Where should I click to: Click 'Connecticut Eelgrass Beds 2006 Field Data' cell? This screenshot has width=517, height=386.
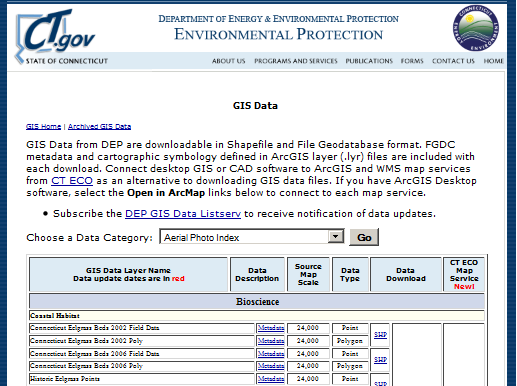point(142,353)
